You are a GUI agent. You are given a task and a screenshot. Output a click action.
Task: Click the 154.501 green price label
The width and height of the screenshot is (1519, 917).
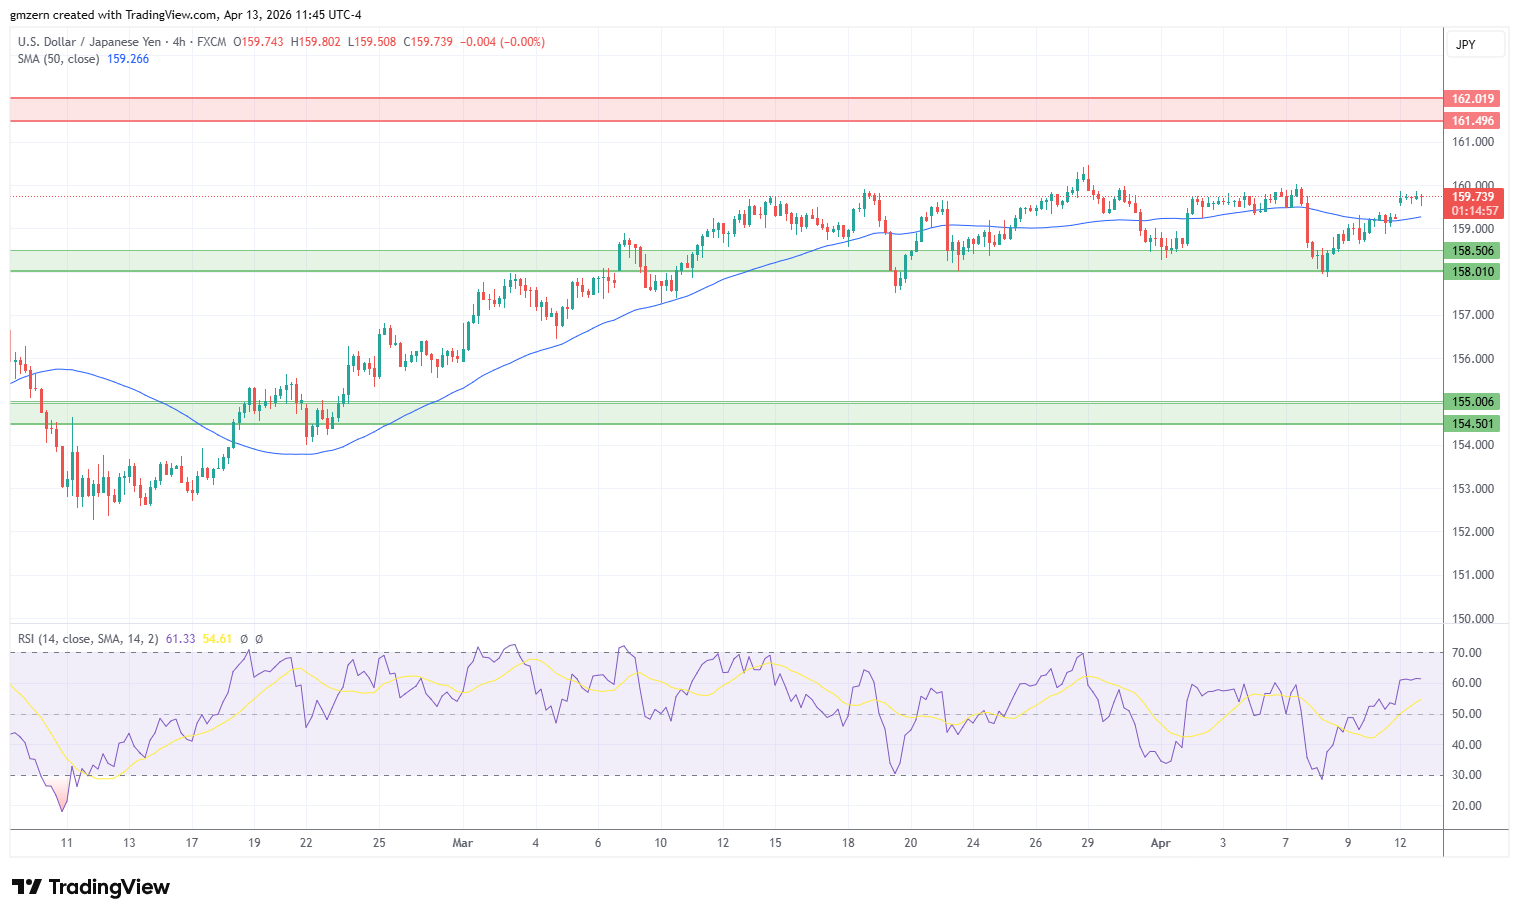1472,424
